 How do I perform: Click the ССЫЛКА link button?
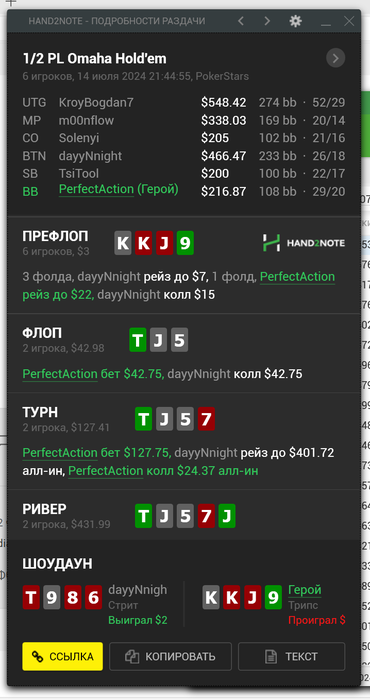click(62, 656)
